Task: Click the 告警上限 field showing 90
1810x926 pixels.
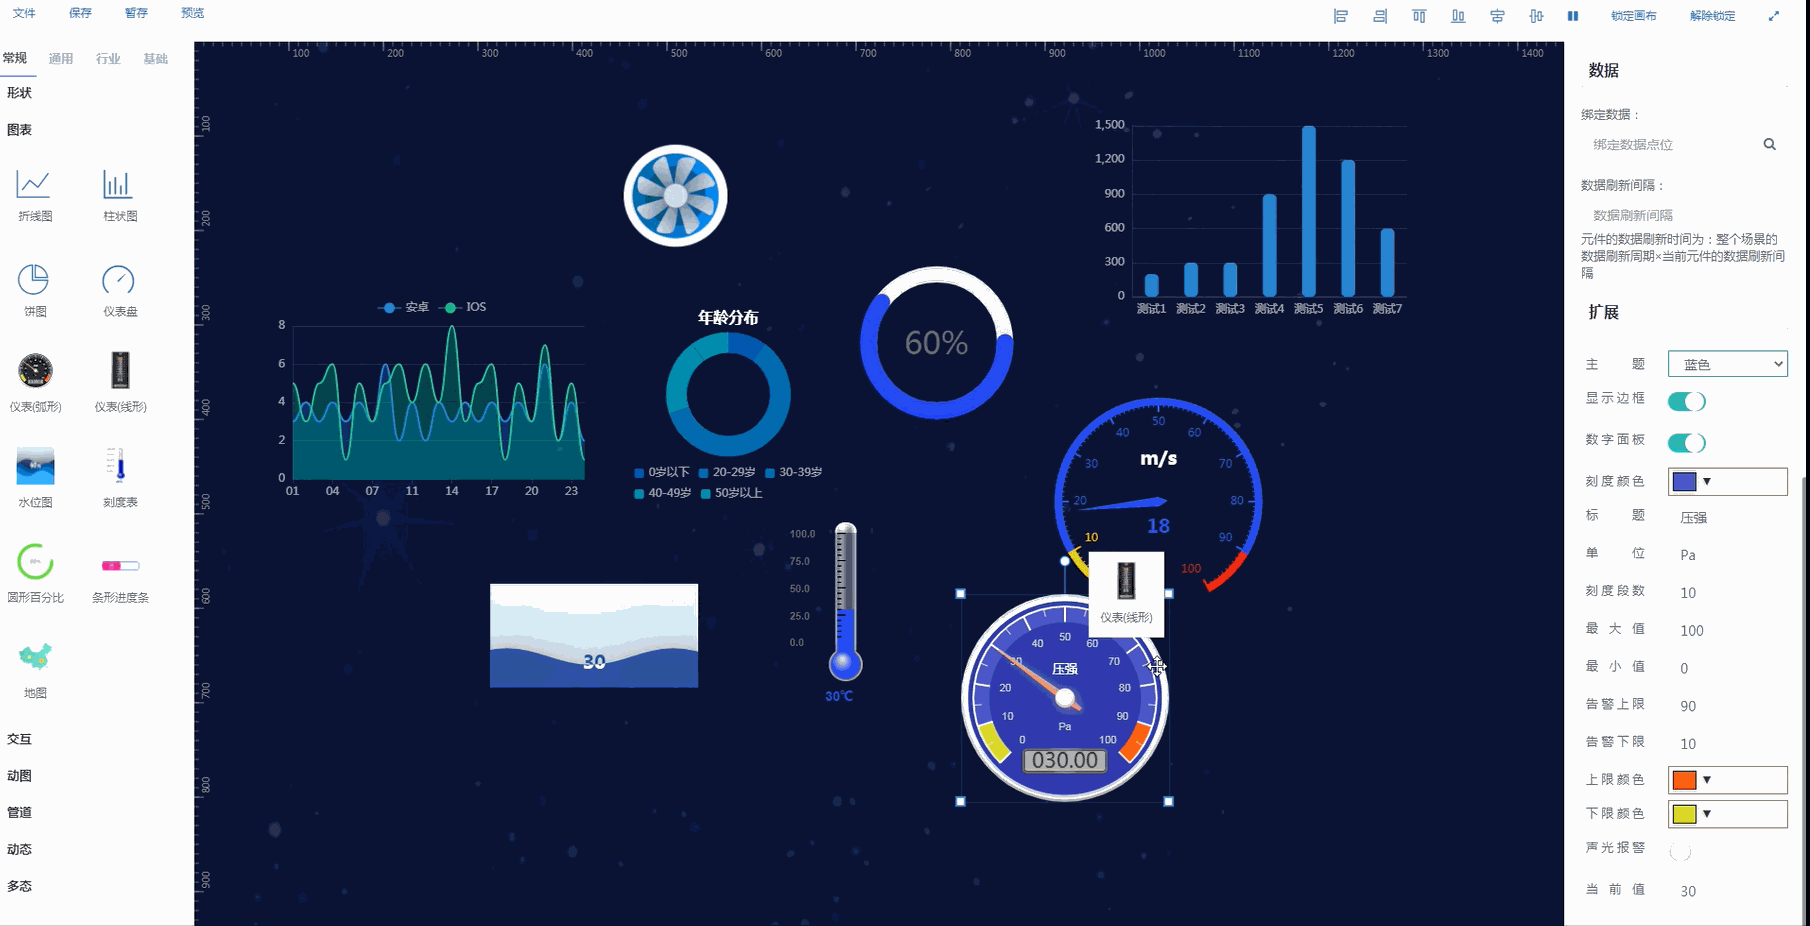Action: pos(1728,706)
